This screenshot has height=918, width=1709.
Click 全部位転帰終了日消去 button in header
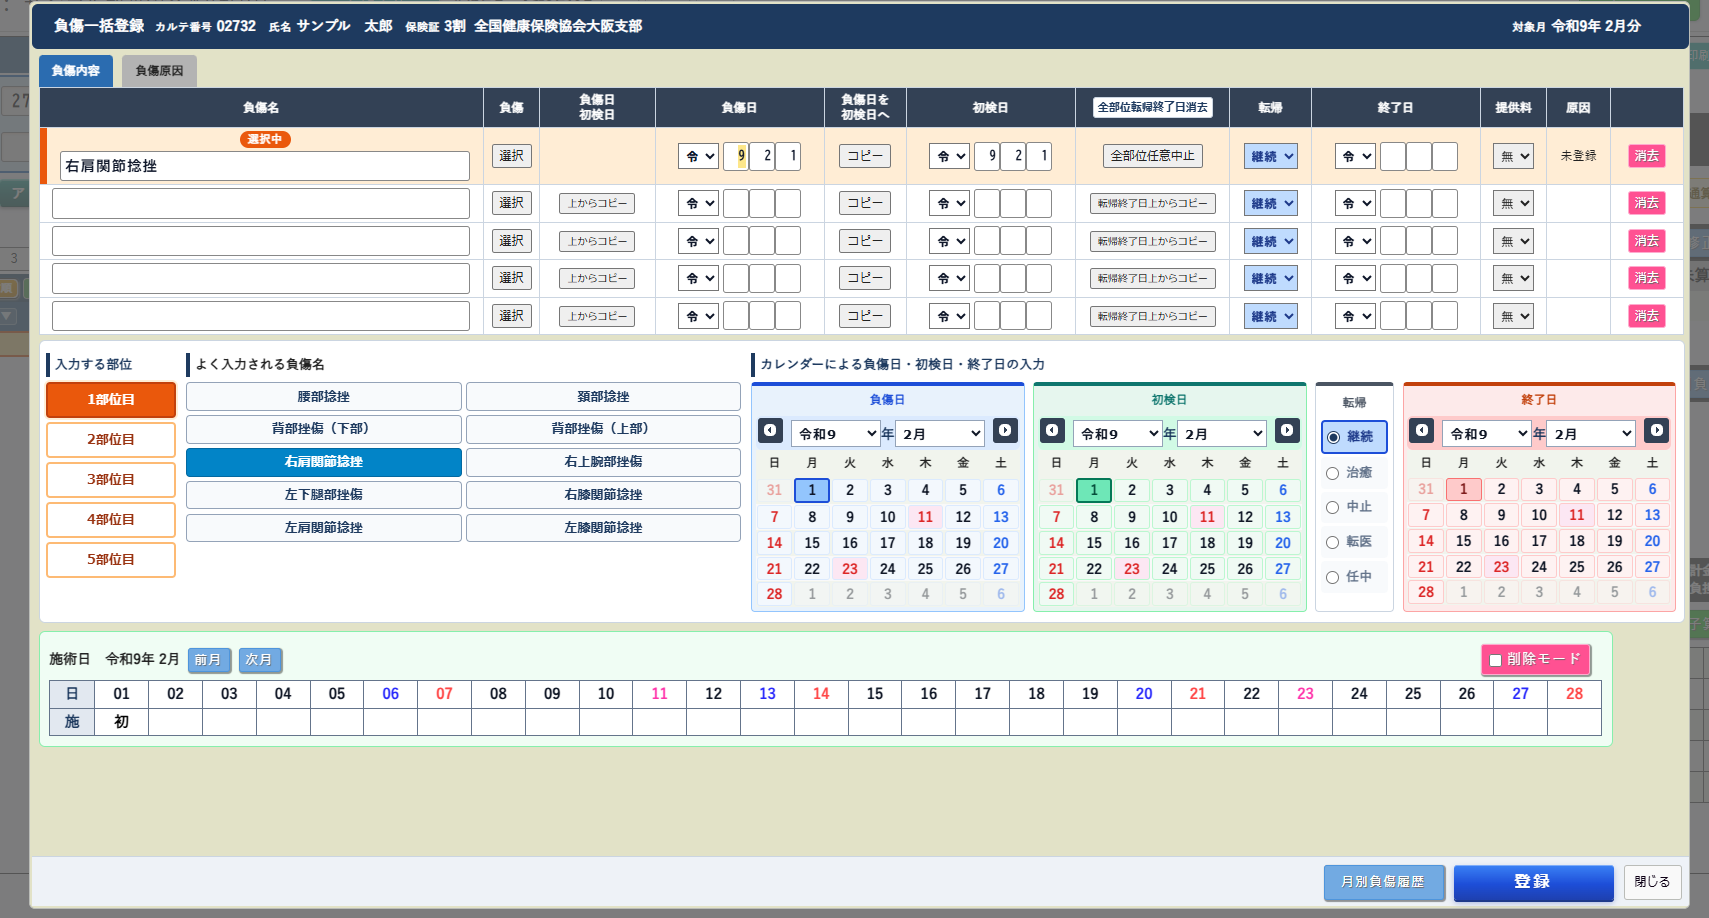pyautogui.click(x=1153, y=107)
